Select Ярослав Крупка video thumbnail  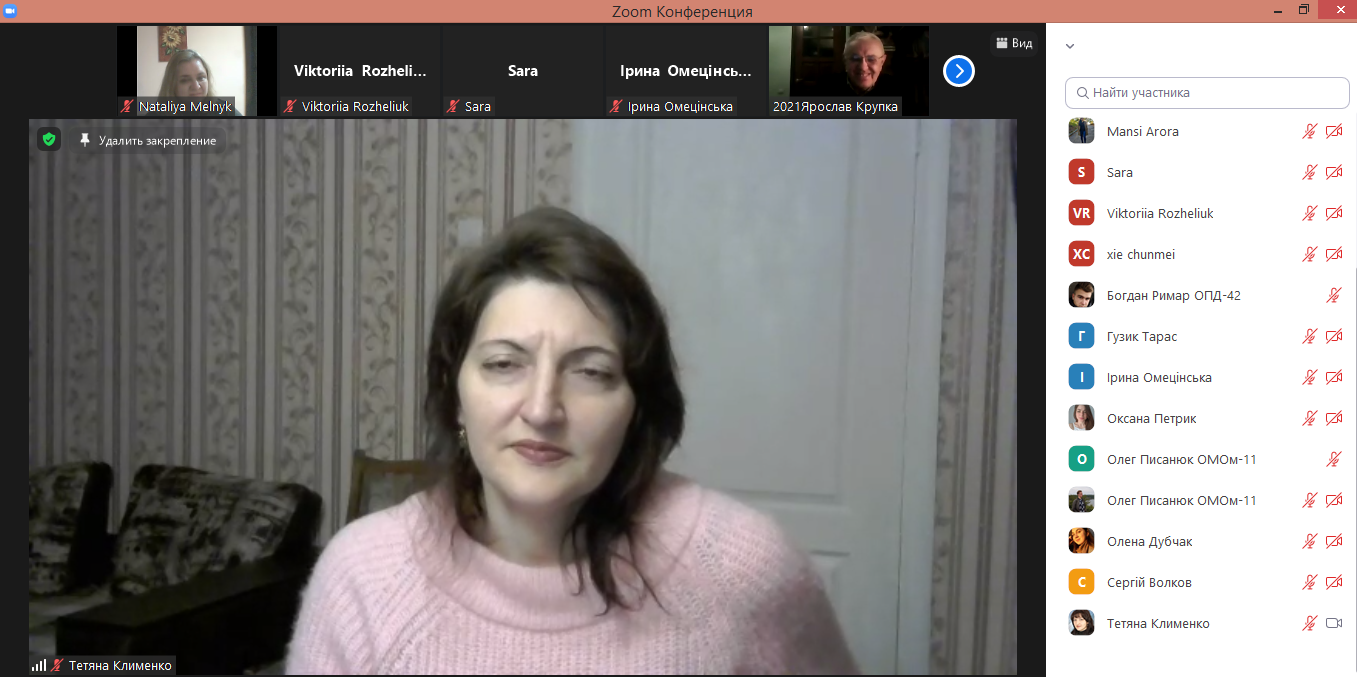[849, 71]
